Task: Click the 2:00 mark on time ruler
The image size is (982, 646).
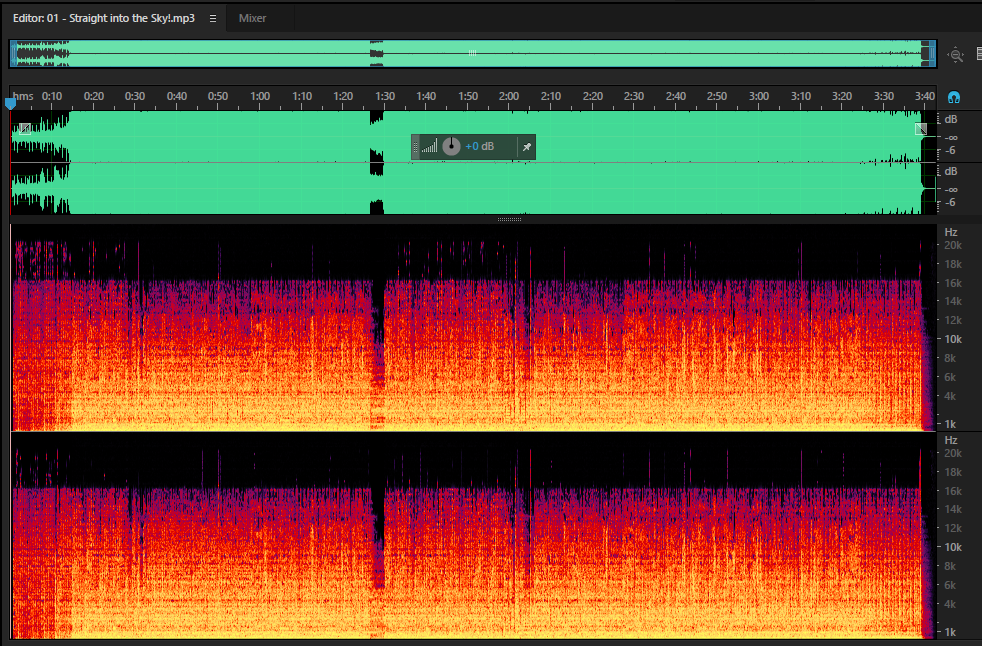Action: click(509, 96)
